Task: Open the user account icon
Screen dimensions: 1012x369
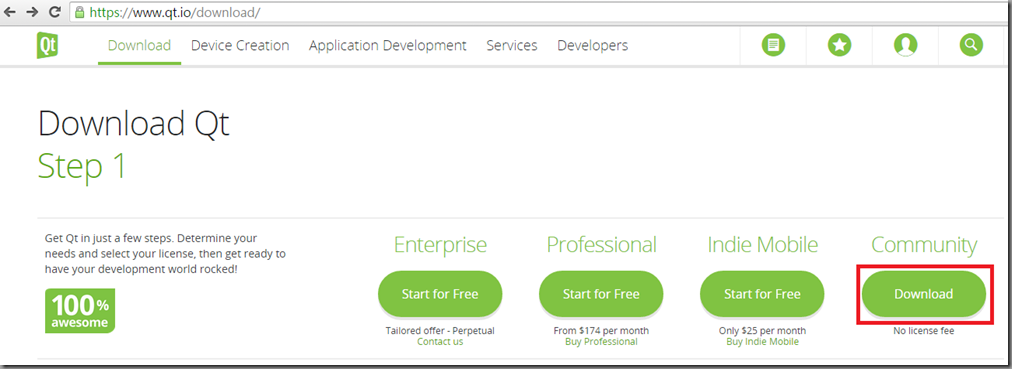Action: click(906, 45)
